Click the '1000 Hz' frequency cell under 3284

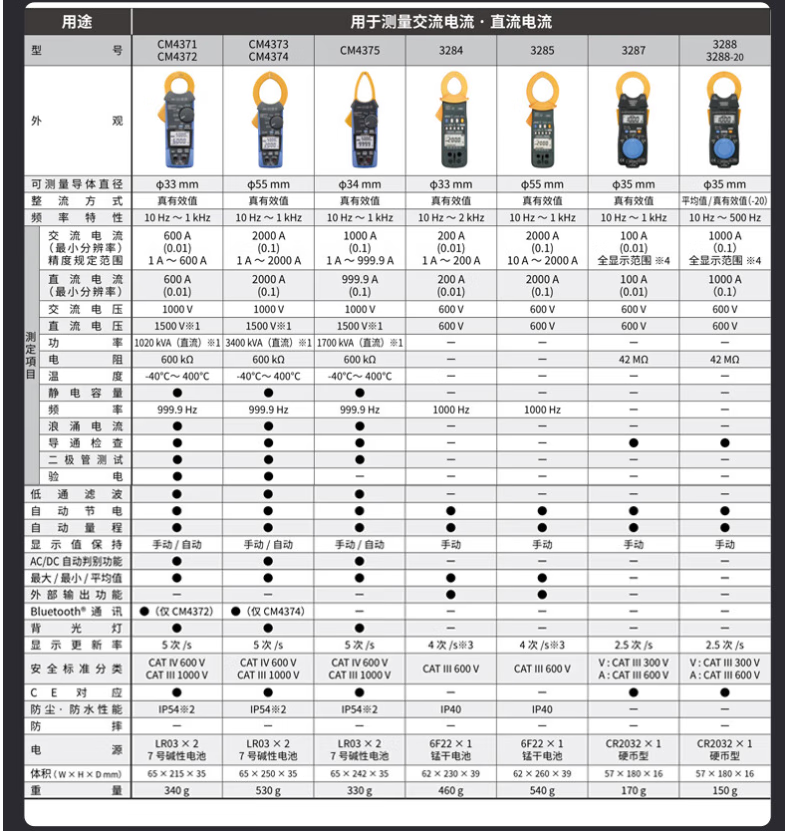click(x=451, y=410)
